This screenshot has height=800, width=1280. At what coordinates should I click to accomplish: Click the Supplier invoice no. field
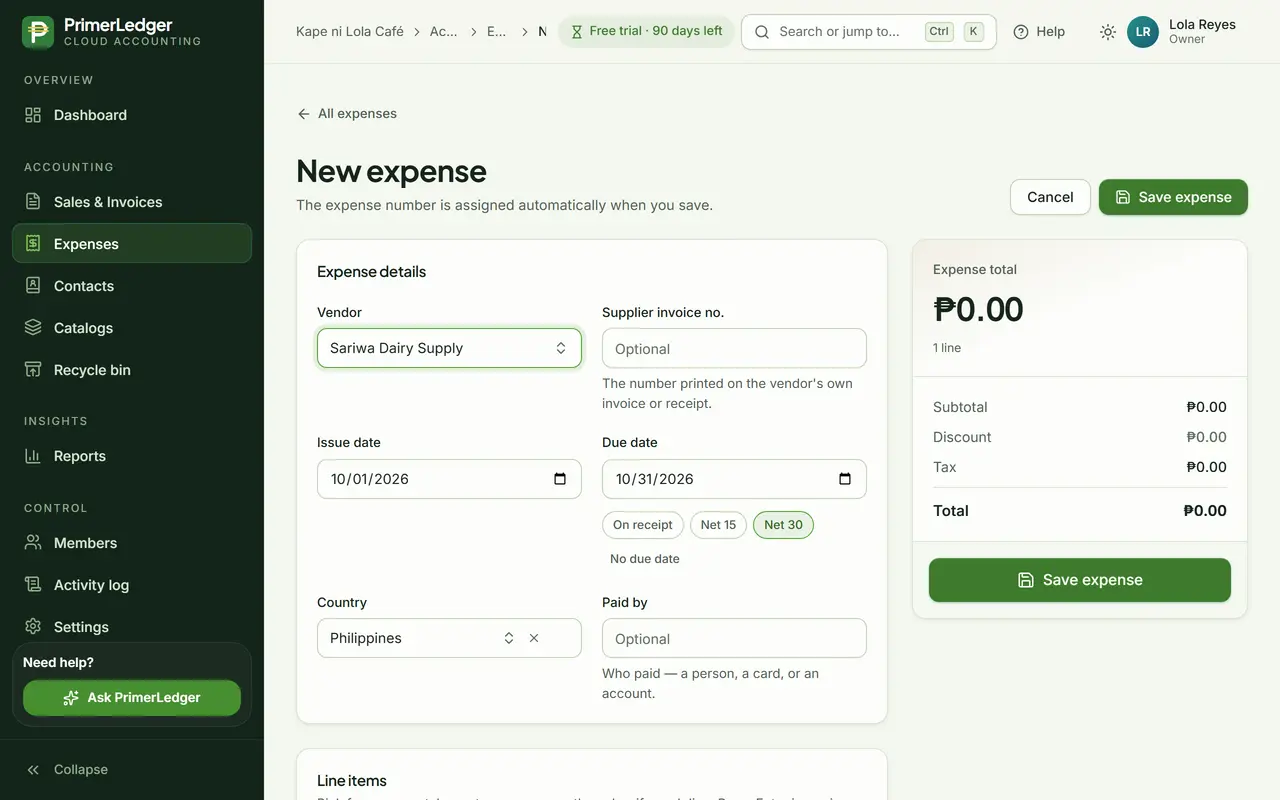tap(734, 348)
